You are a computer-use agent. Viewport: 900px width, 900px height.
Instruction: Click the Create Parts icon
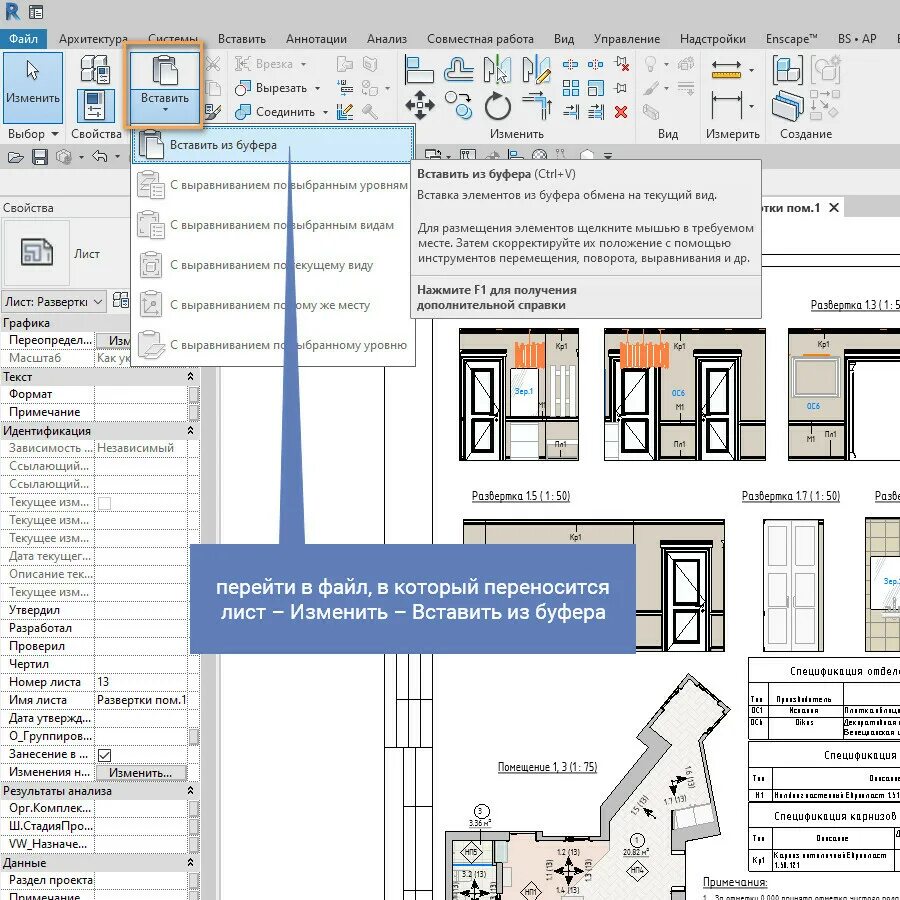point(825,69)
